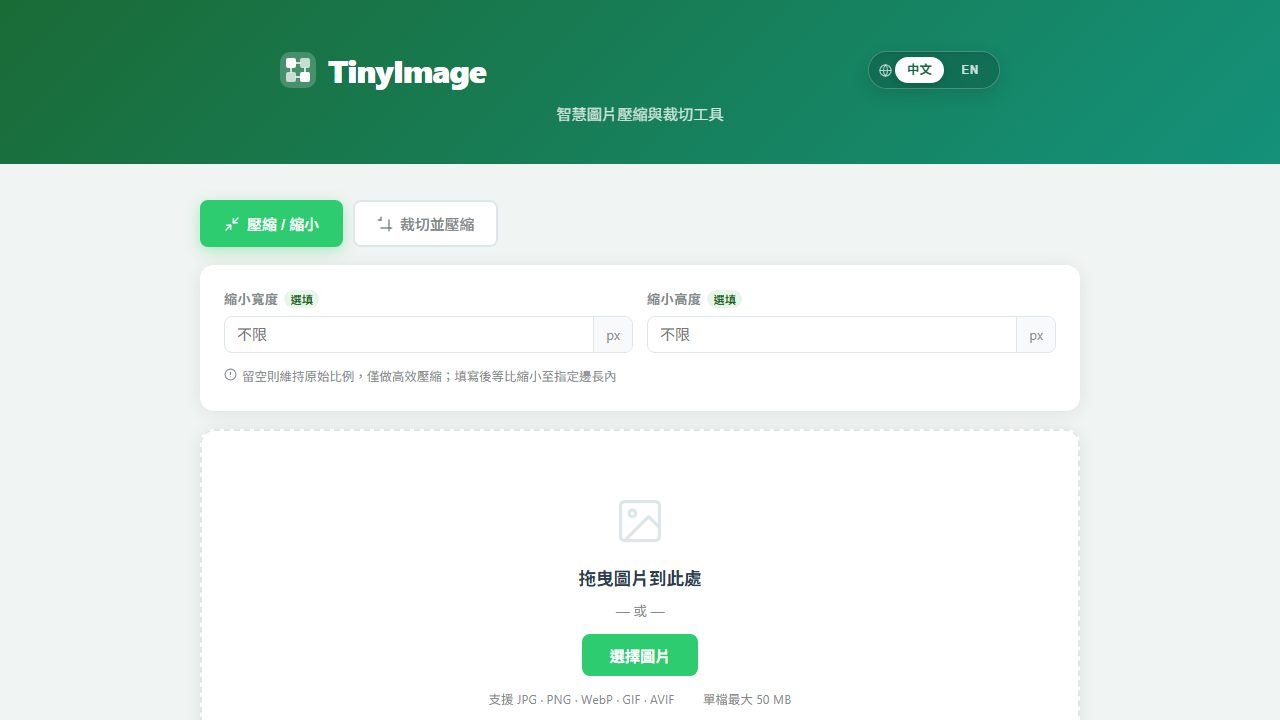Focus the 縮小寬度 input field
This screenshot has height=720, width=1280.
tap(409, 335)
